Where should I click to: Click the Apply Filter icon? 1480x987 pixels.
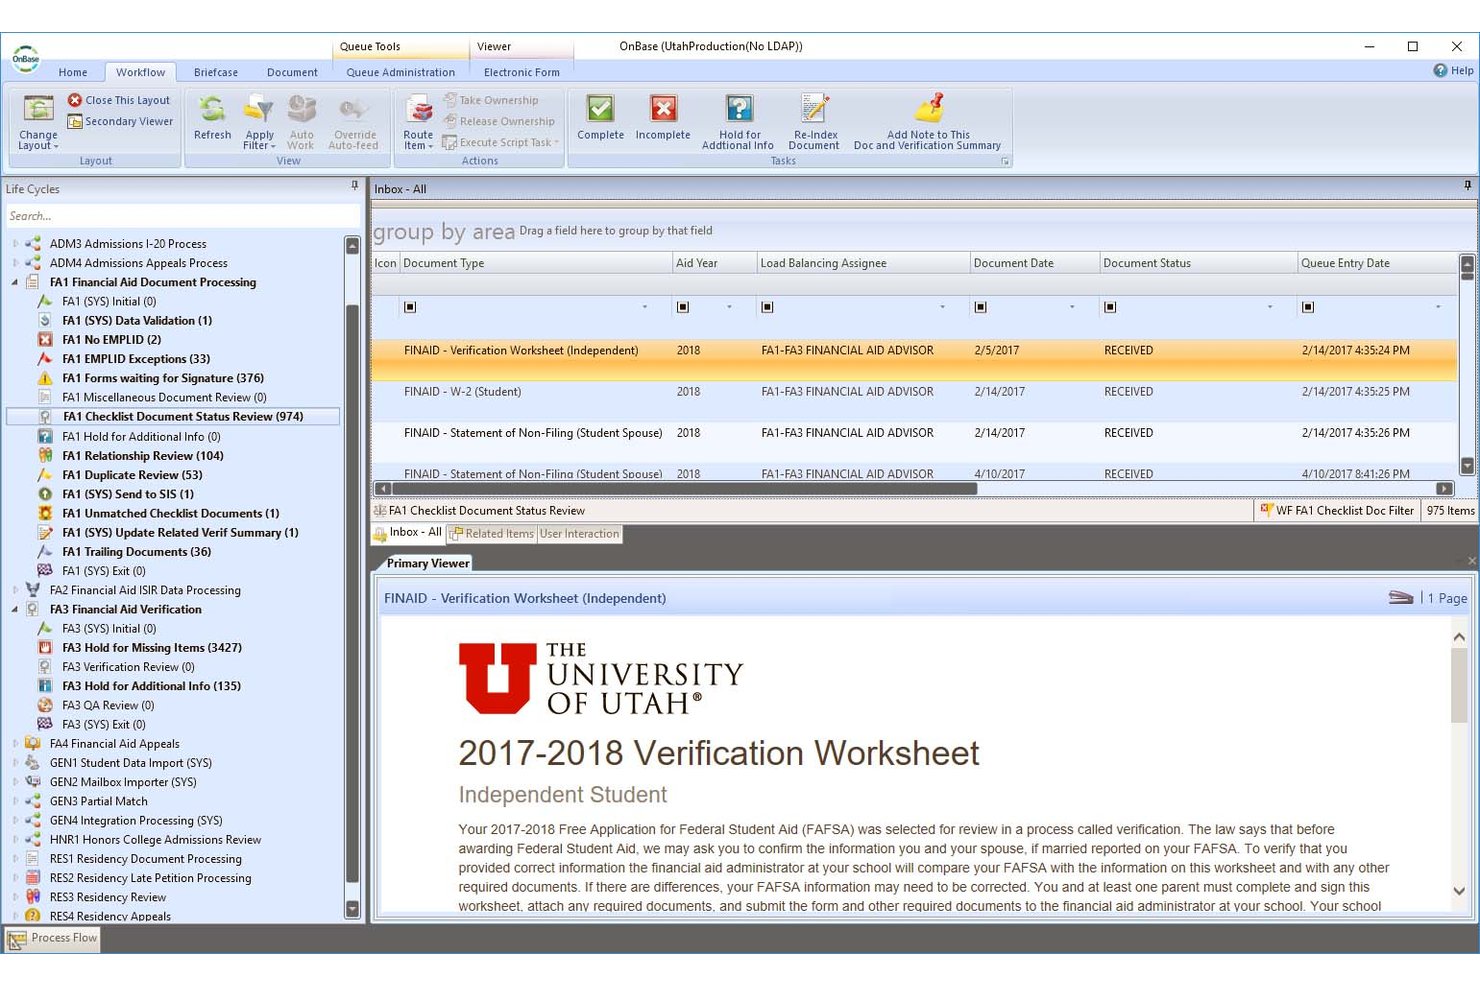(x=259, y=109)
